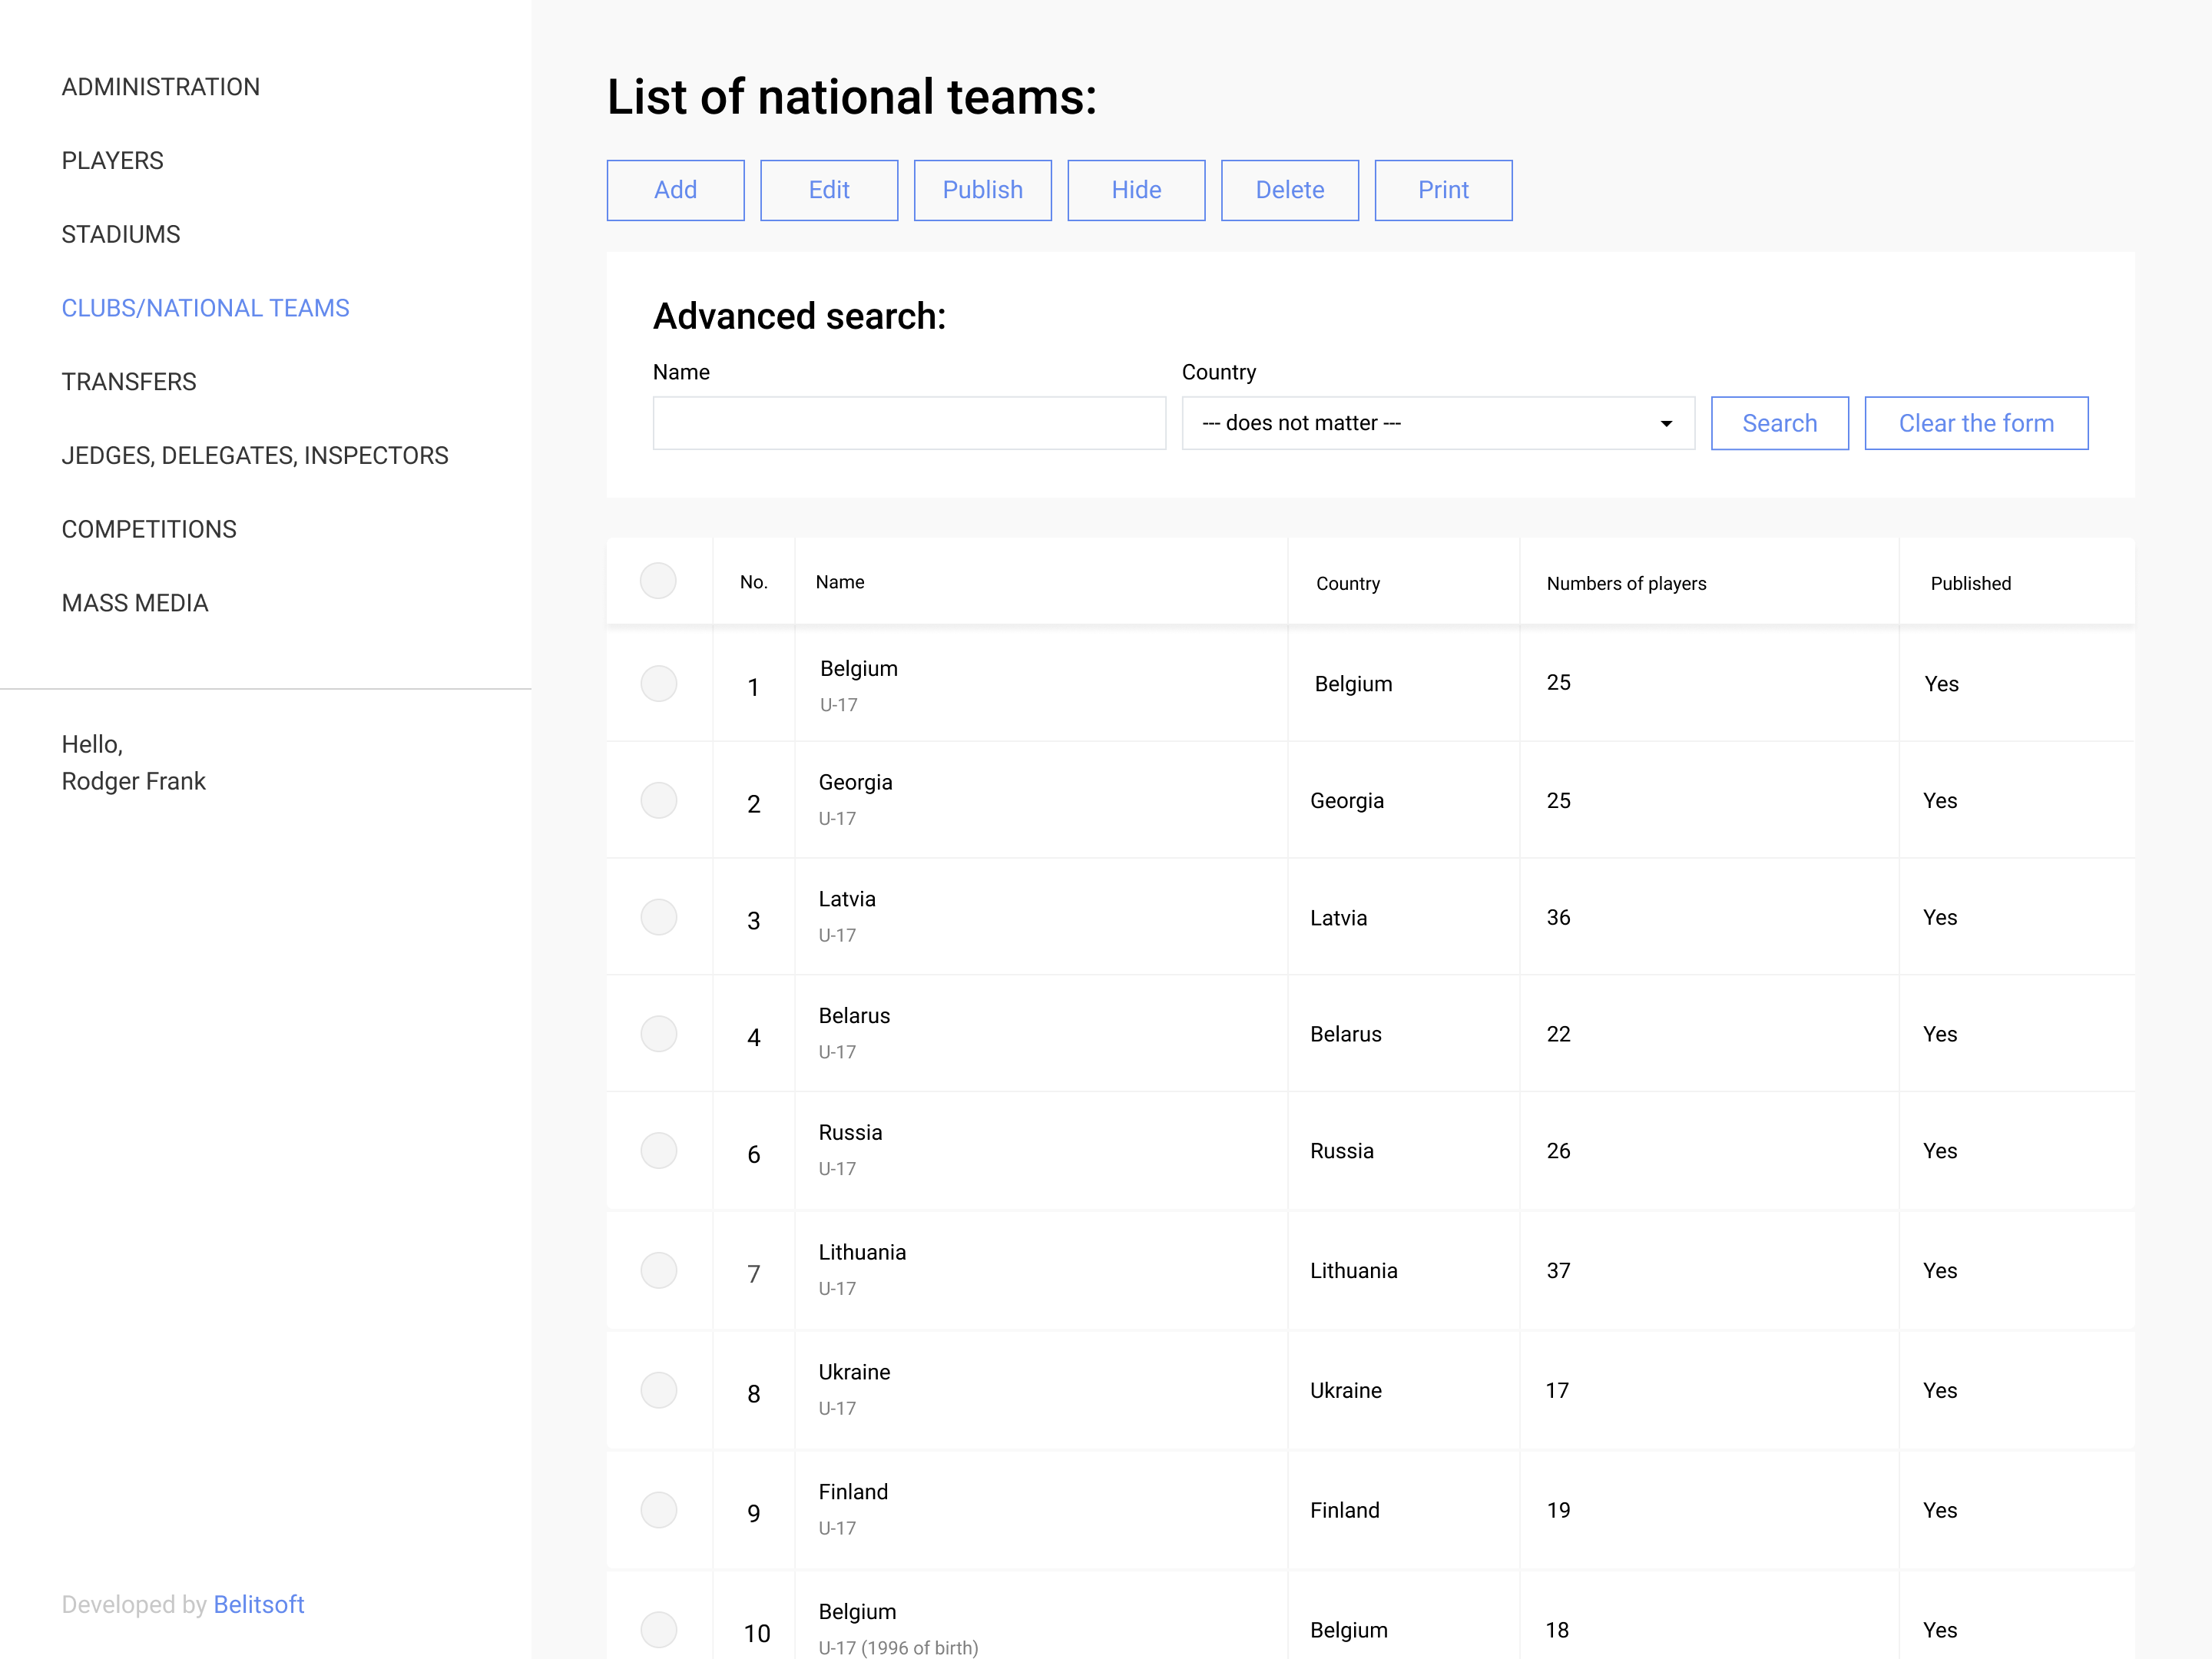
Task: Select the row 10 Belgium checkbox
Action: click(x=659, y=1630)
